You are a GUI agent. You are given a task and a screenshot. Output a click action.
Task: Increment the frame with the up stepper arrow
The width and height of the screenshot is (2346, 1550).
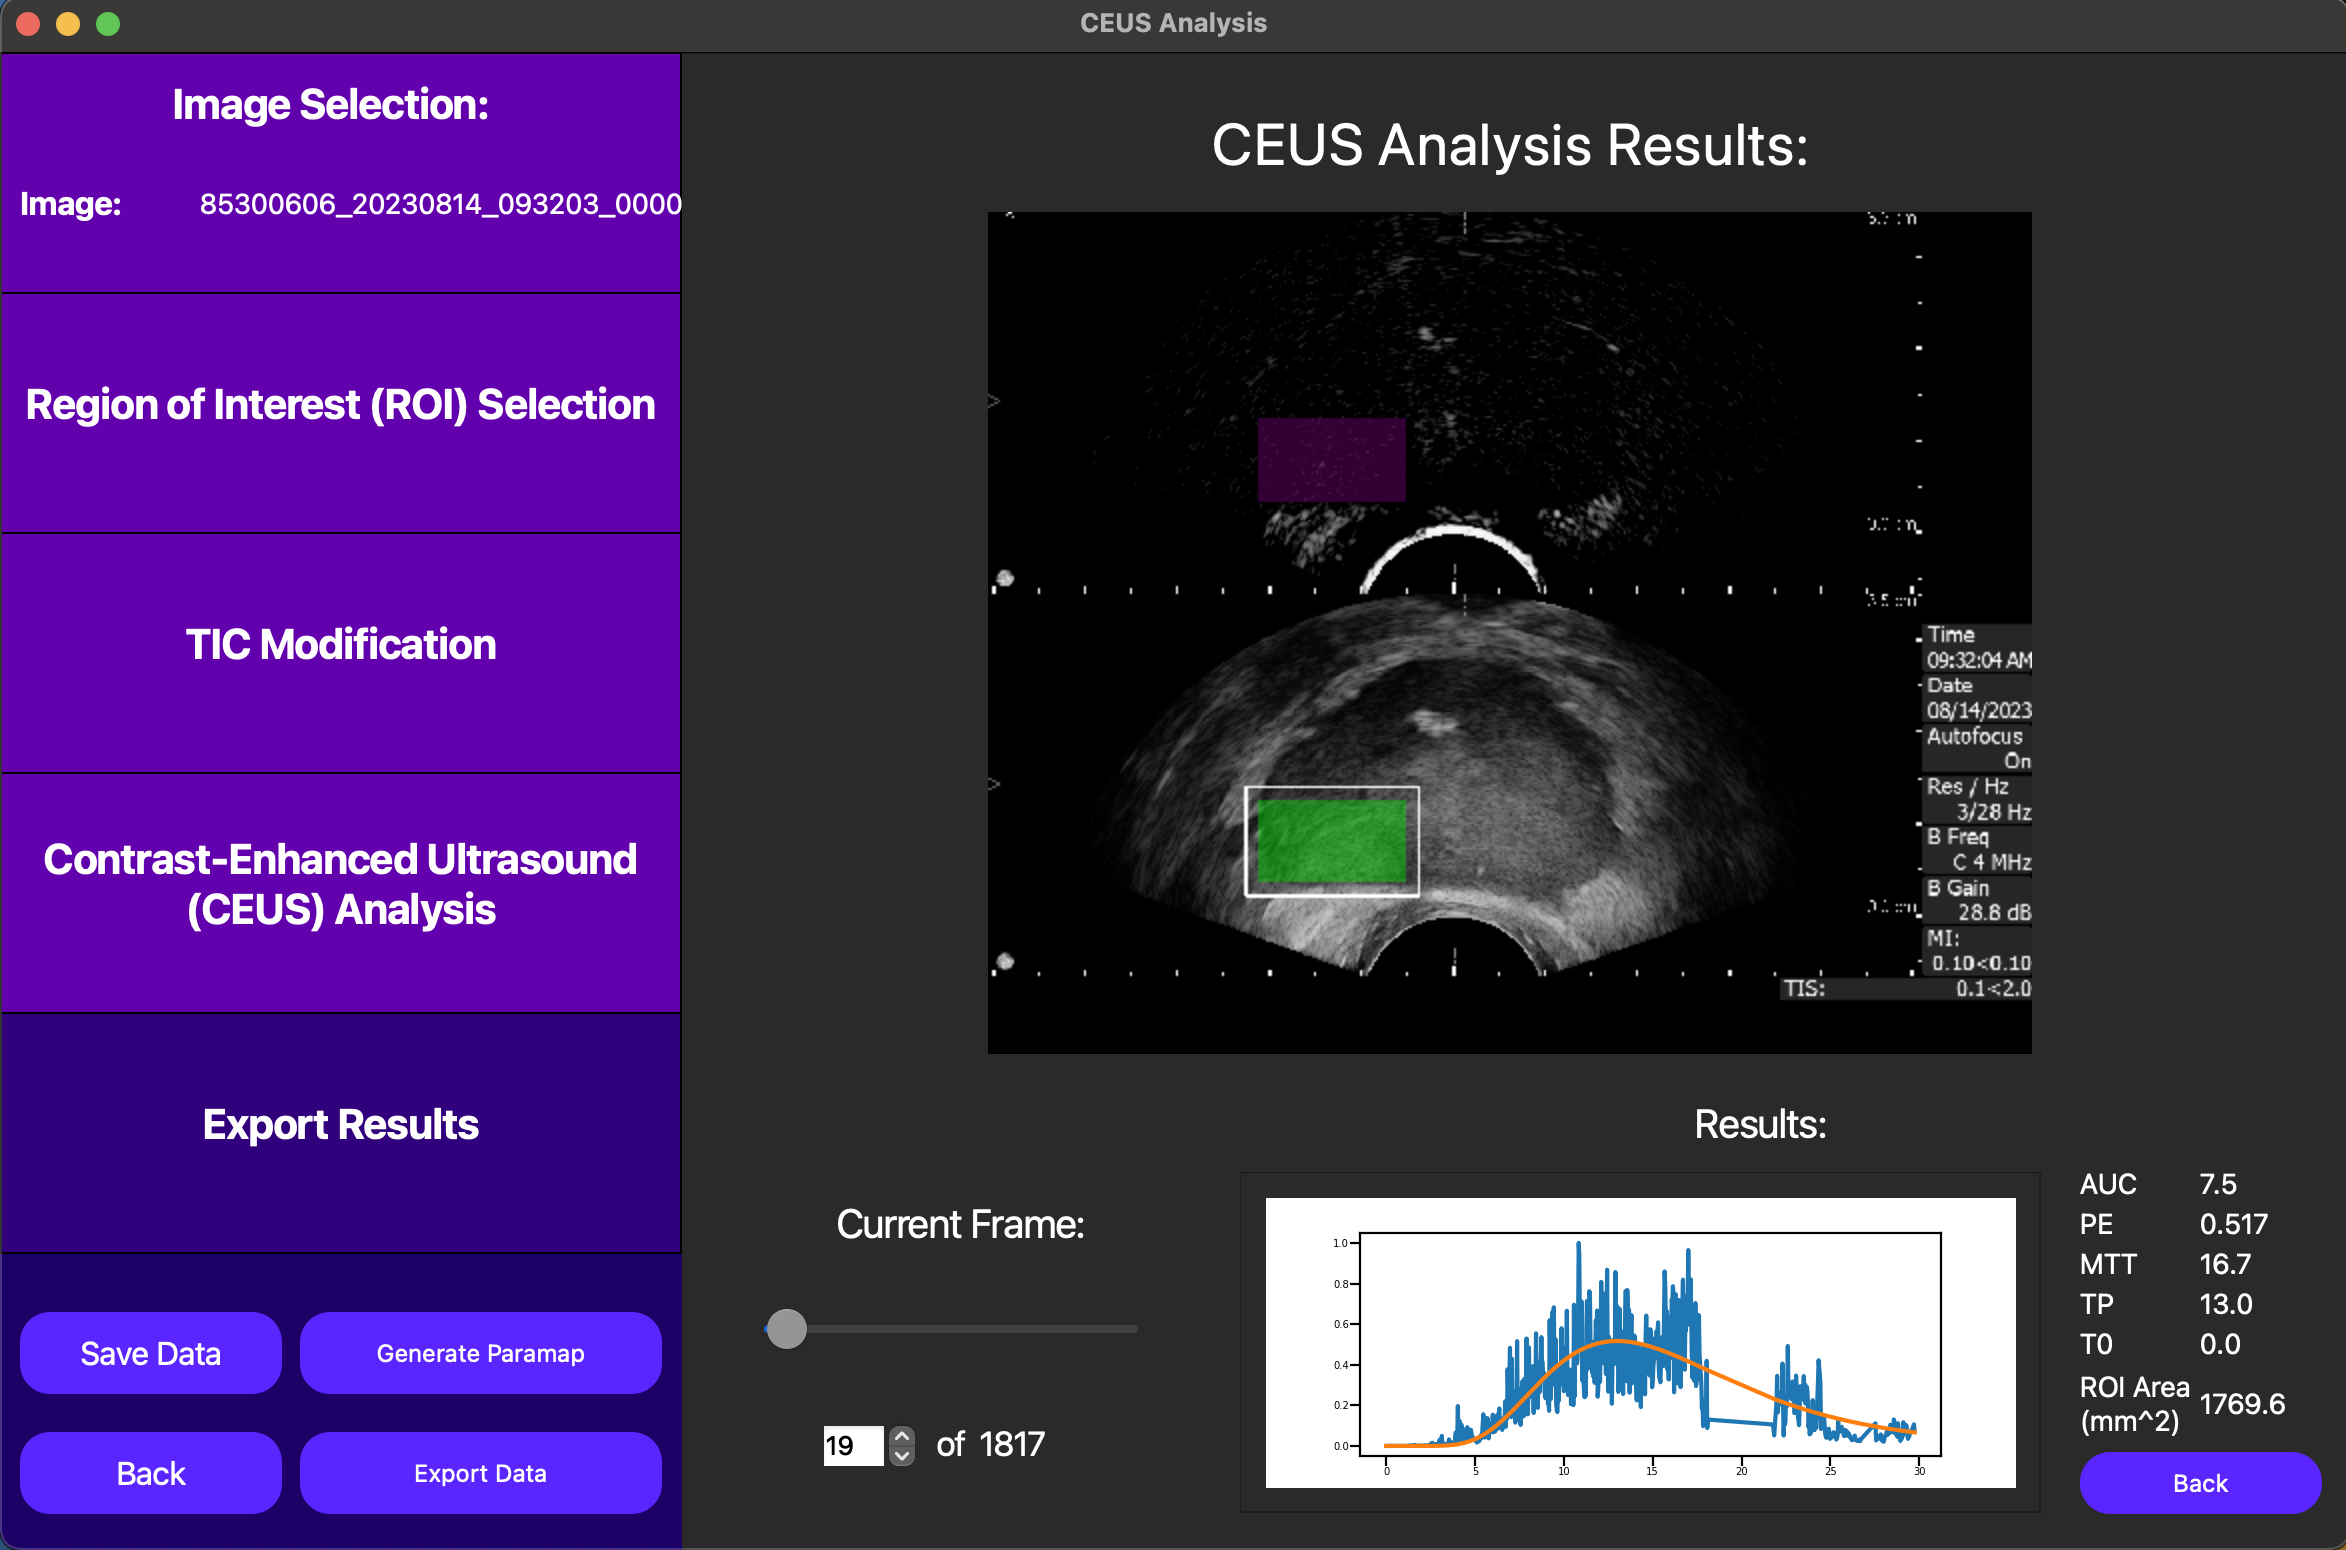tap(902, 1435)
